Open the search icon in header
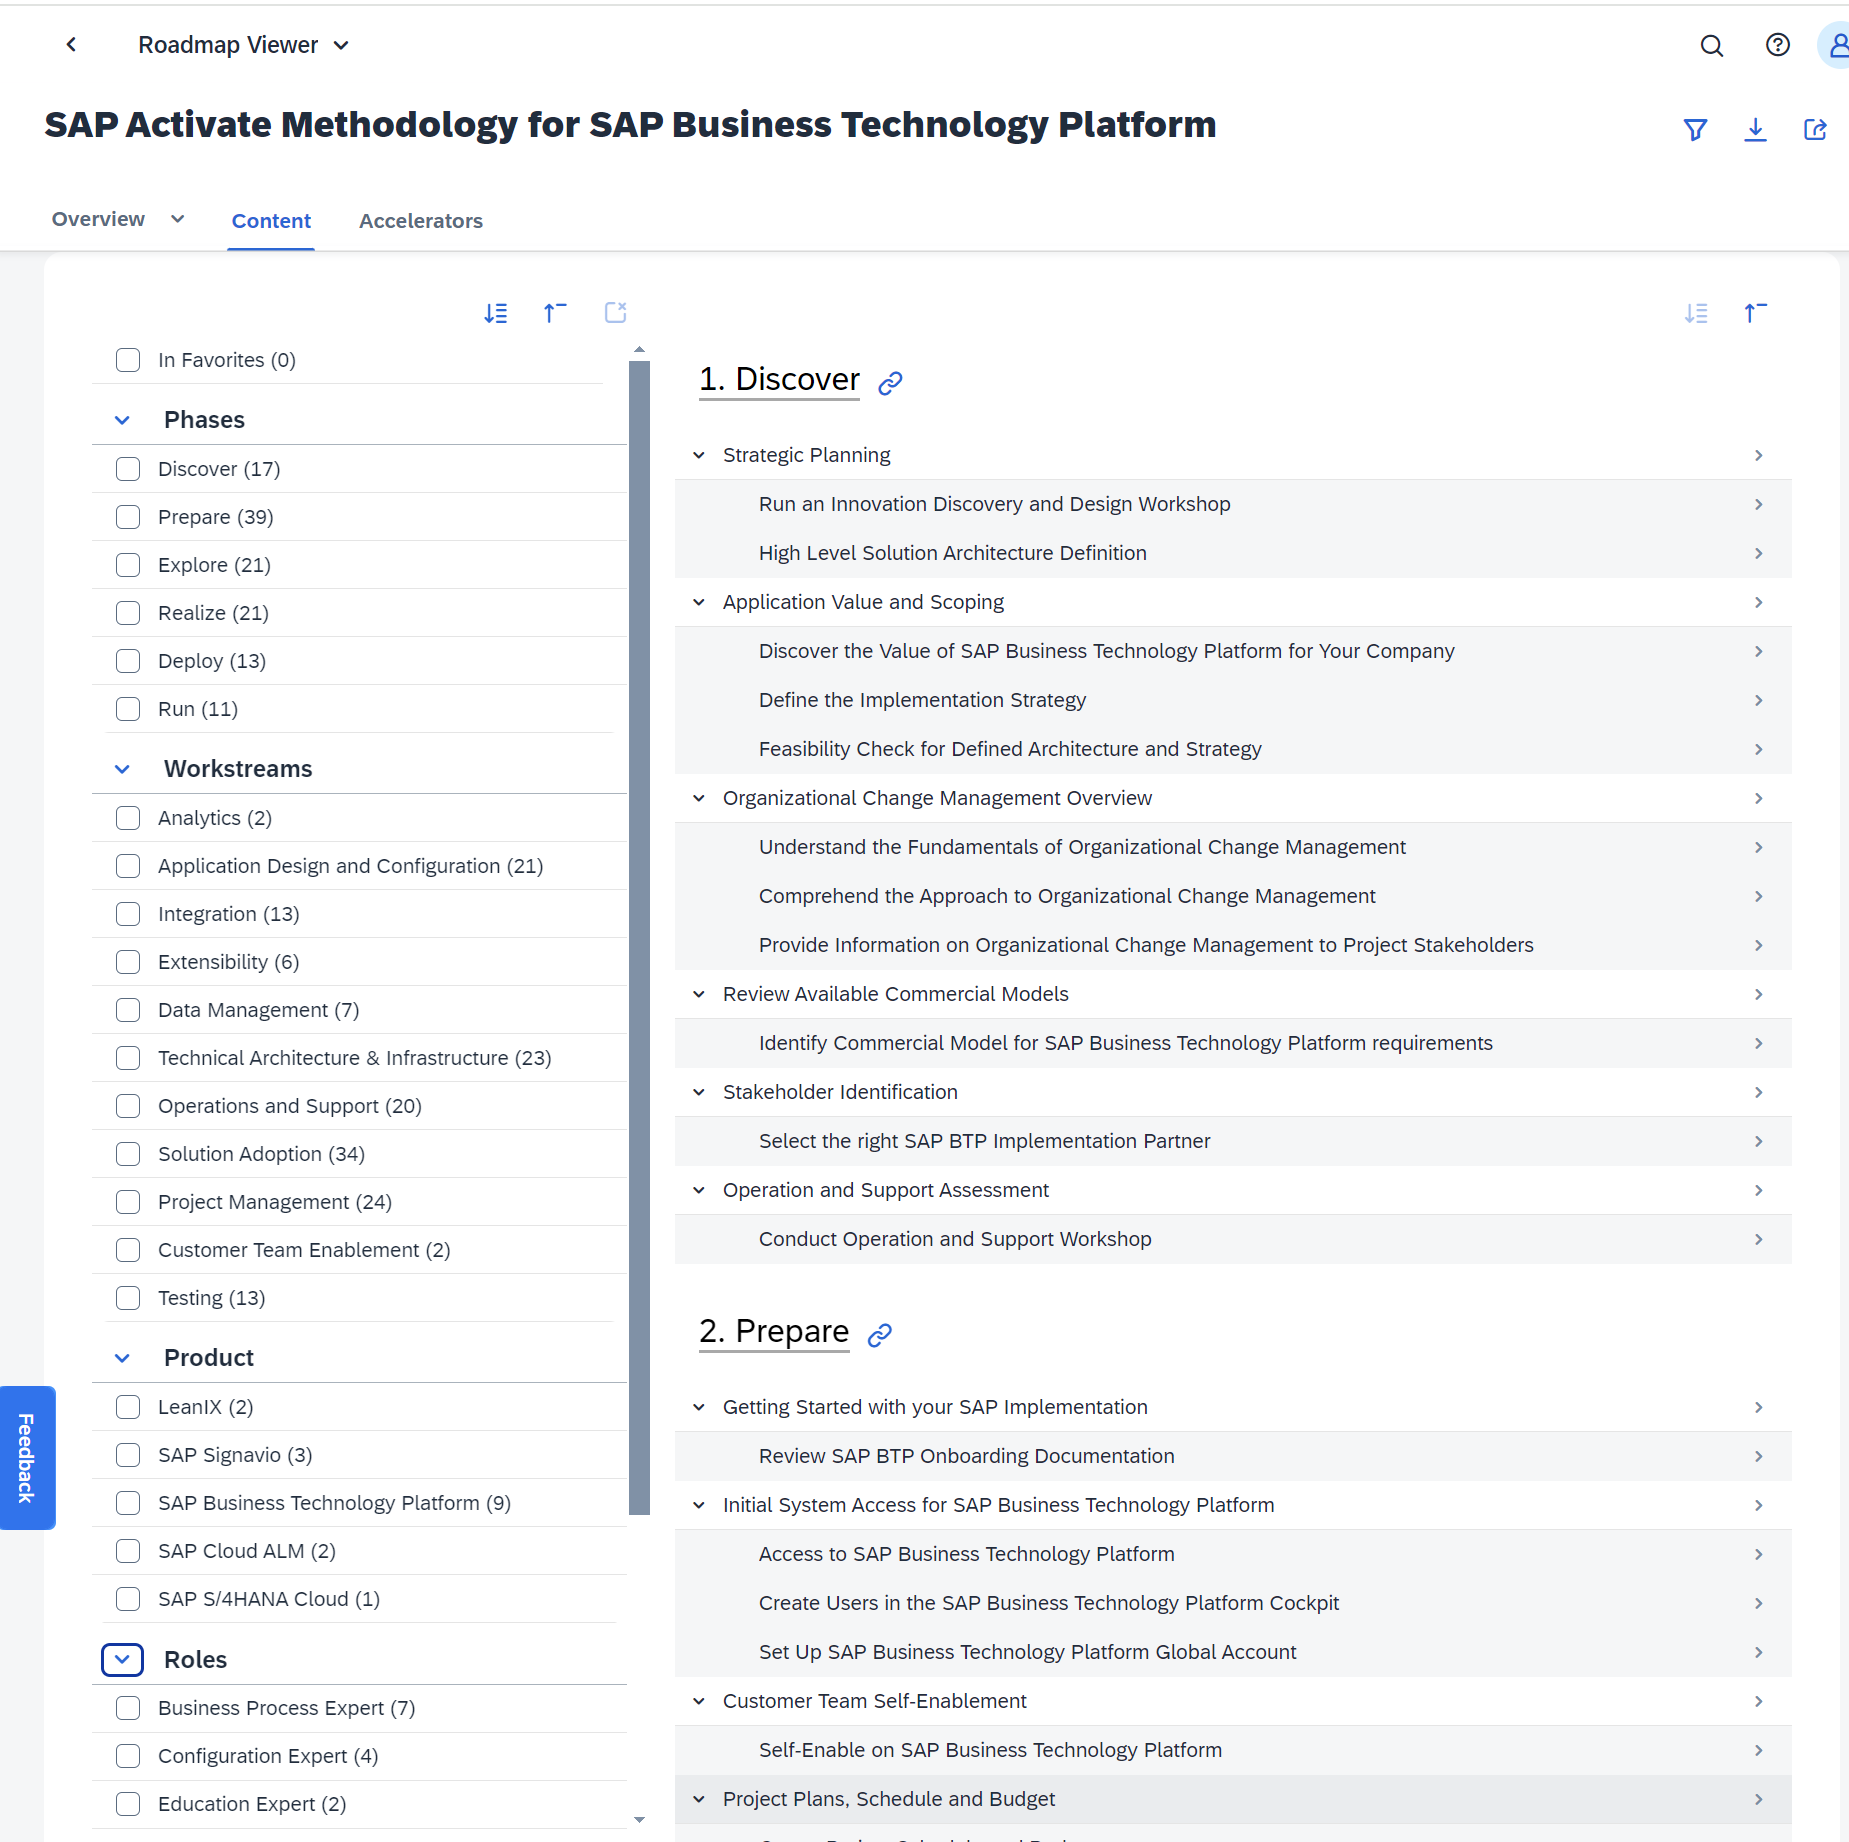This screenshot has height=1842, width=1849. [x=1711, y=46]
